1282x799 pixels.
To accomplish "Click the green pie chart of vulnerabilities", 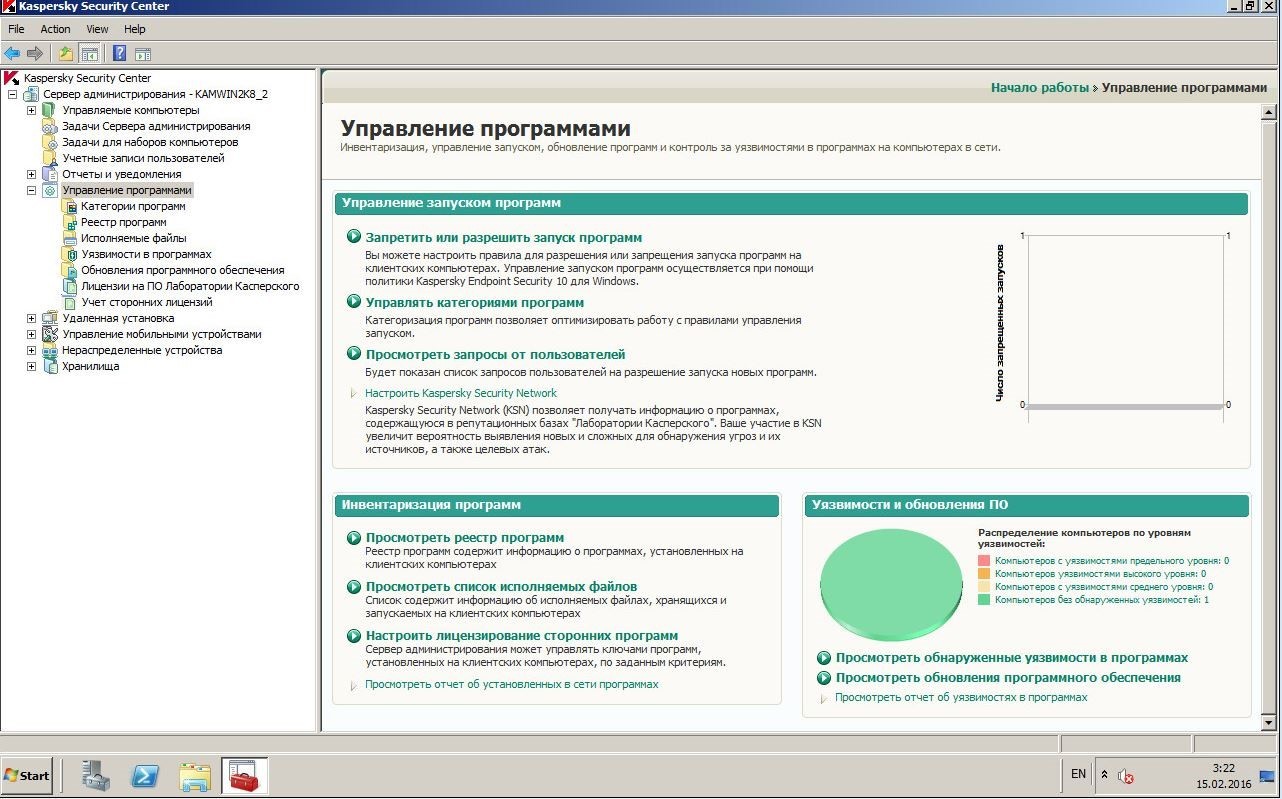I will [890, 583].
